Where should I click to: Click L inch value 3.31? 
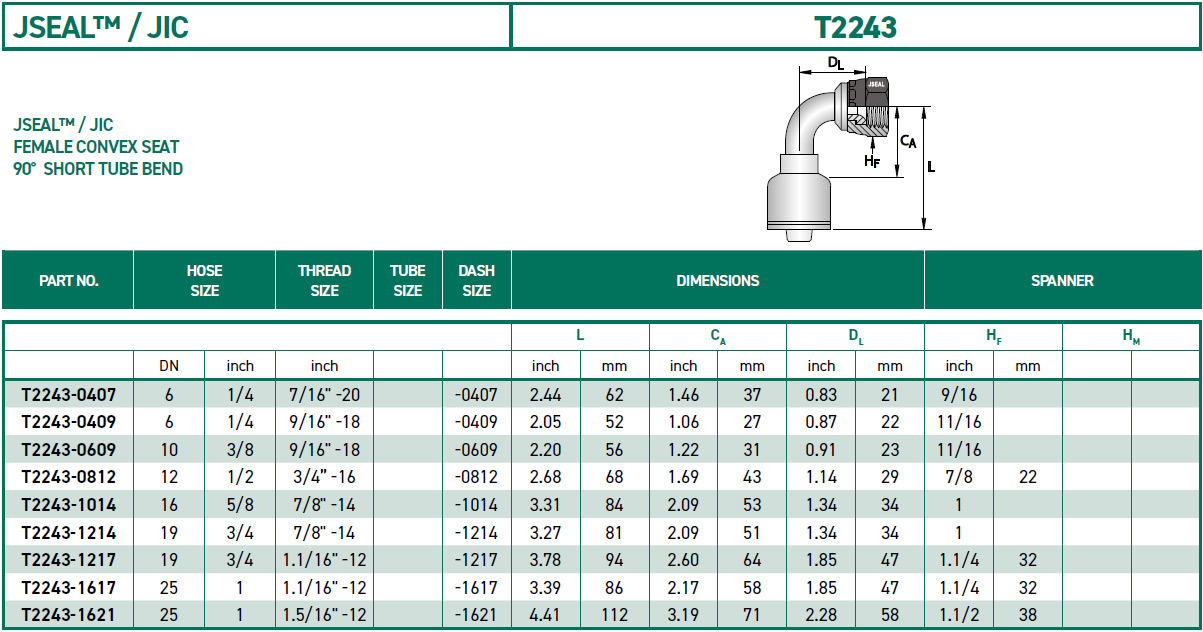pyautogui.click(x=545, y=505)
